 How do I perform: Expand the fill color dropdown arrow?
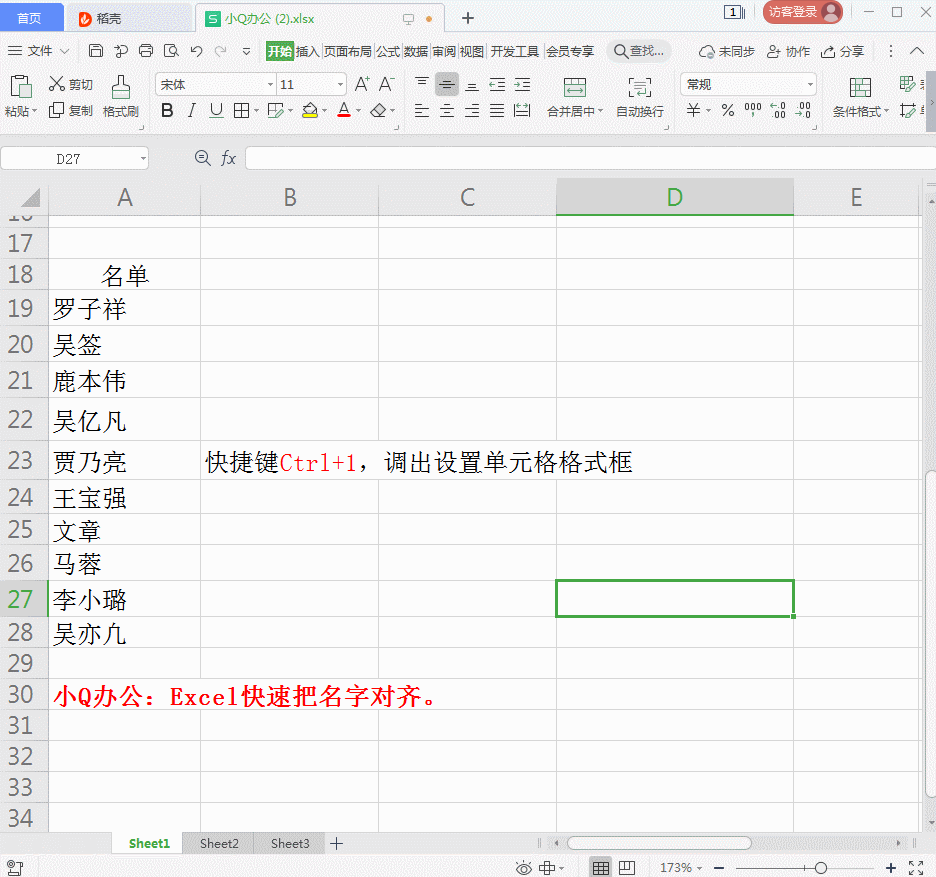[325, 110]
